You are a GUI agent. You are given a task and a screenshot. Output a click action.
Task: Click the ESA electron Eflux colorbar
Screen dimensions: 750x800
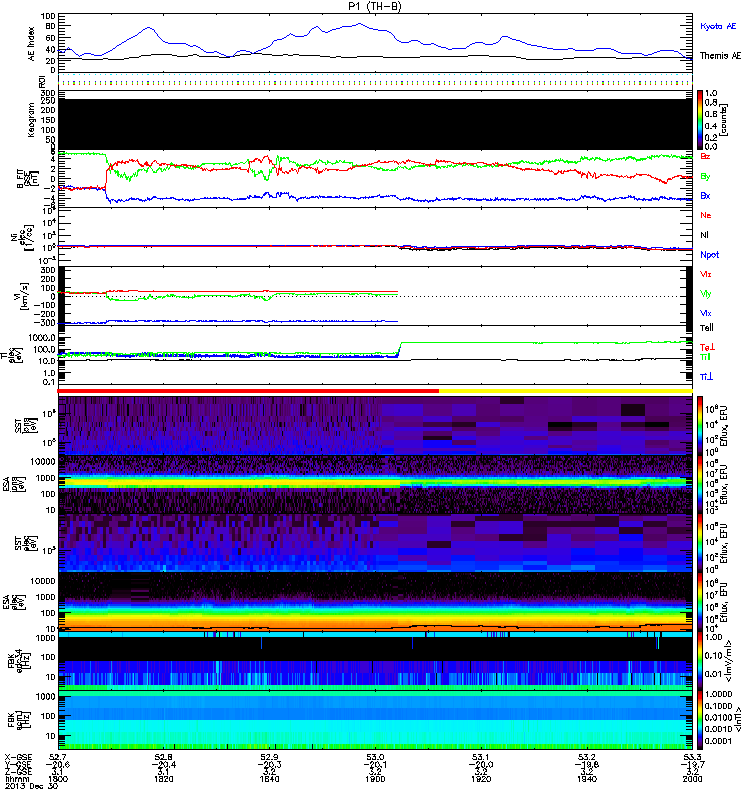700,603
